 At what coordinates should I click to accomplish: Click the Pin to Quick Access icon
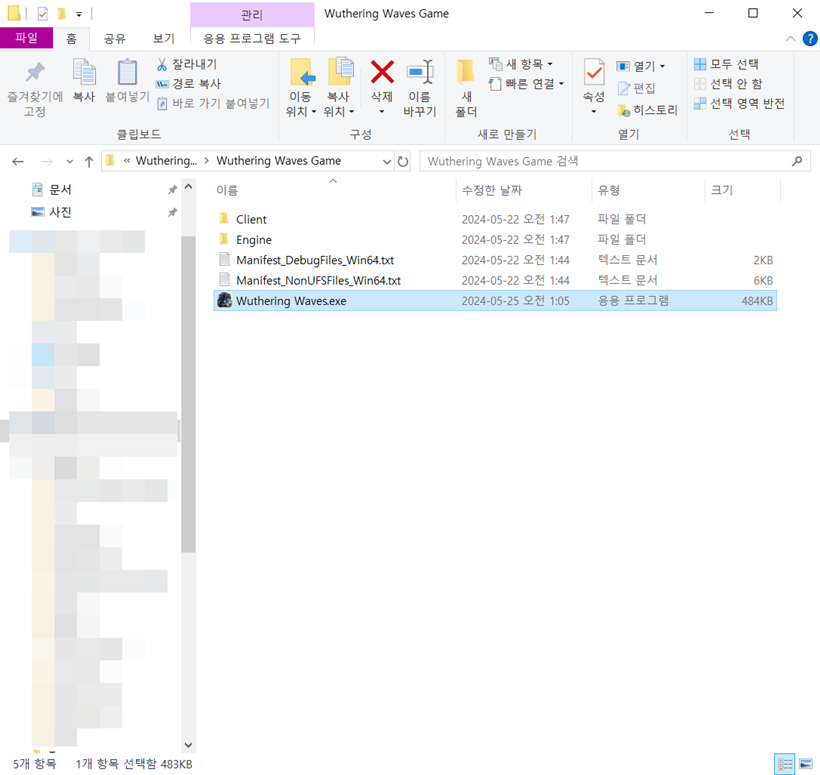pos(35,72)
